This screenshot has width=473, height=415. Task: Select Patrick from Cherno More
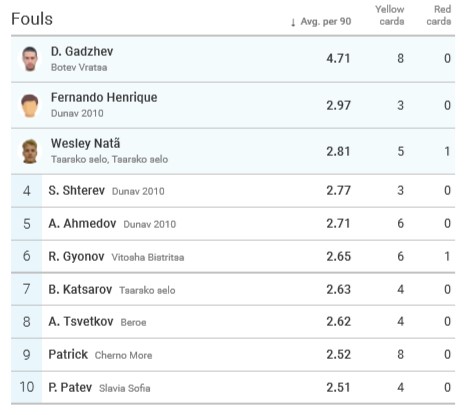click(x=68, y=354)
